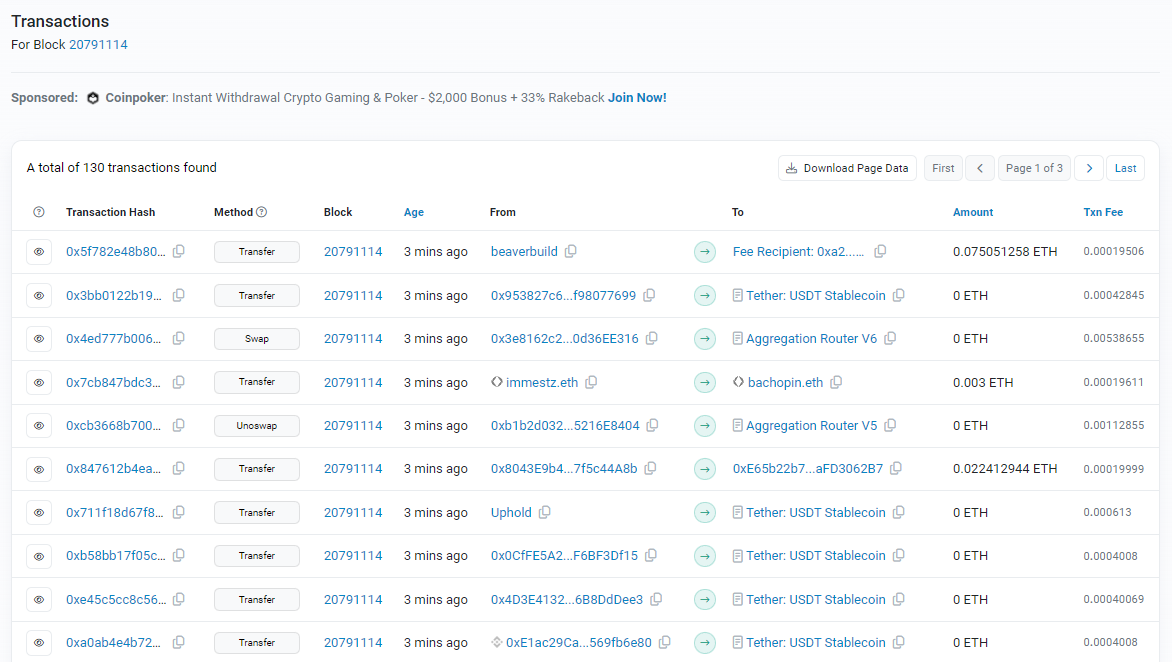Click help icon left of Transaction Hash header

point(39,212)
